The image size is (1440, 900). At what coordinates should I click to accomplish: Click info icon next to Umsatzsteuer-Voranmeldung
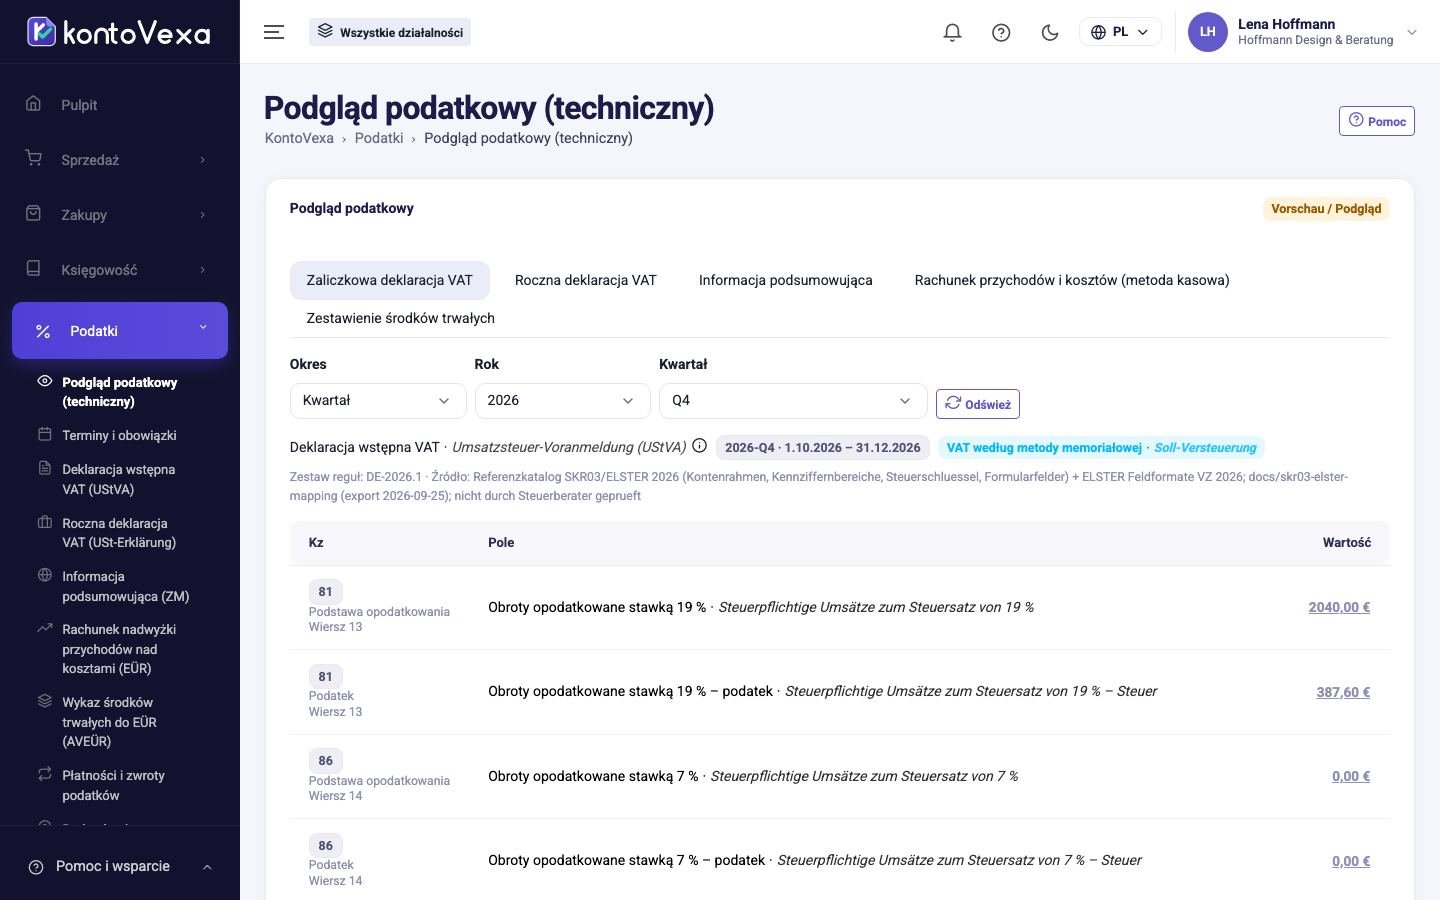point(700,446)
